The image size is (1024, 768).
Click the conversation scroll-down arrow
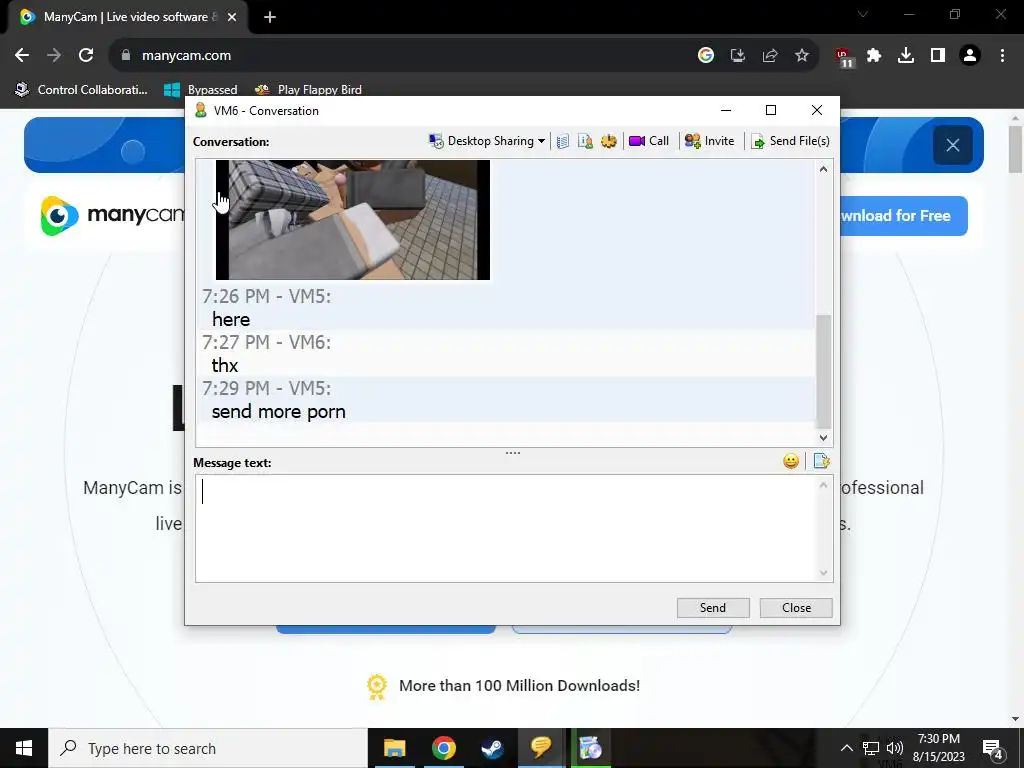tap(824, 438)
